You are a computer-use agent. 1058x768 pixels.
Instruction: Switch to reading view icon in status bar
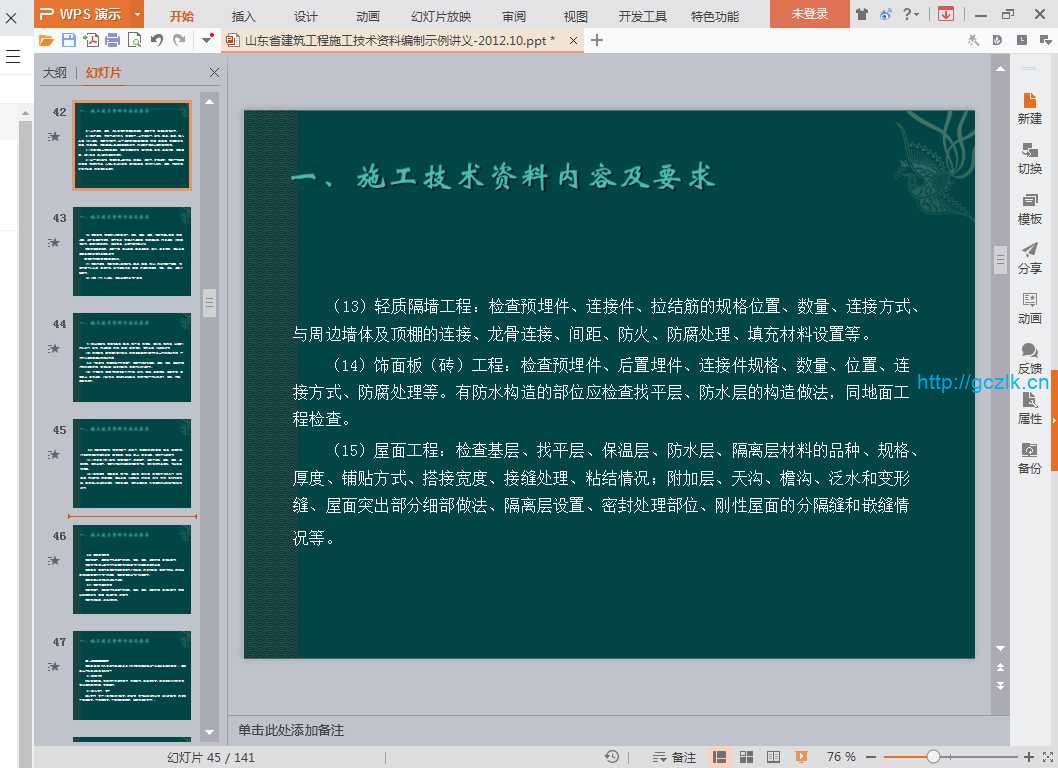[x=773, y=757]
